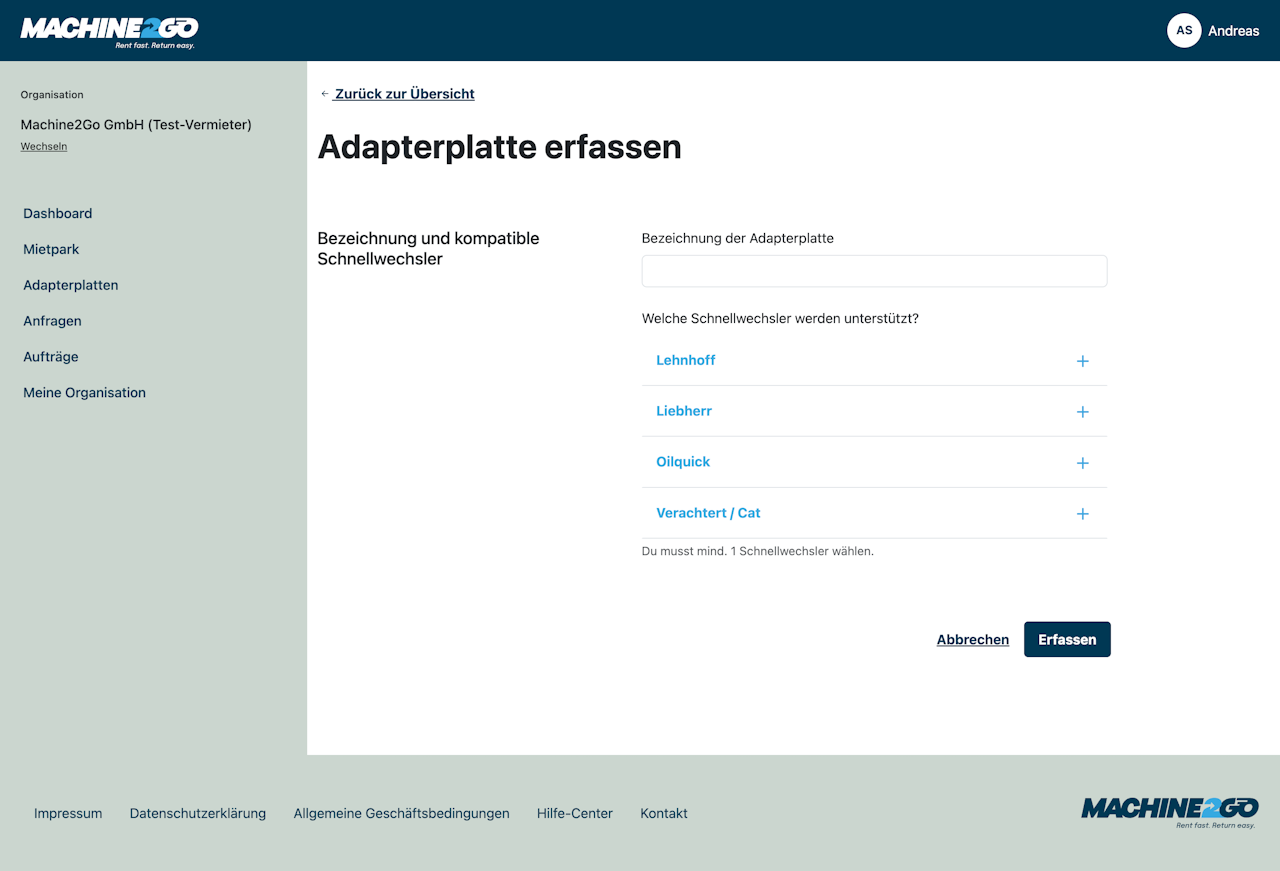Click the plus icon beside Liebherr
Image resolution: width=1280 pixels, height=871 pixels.
point(1082,412)
